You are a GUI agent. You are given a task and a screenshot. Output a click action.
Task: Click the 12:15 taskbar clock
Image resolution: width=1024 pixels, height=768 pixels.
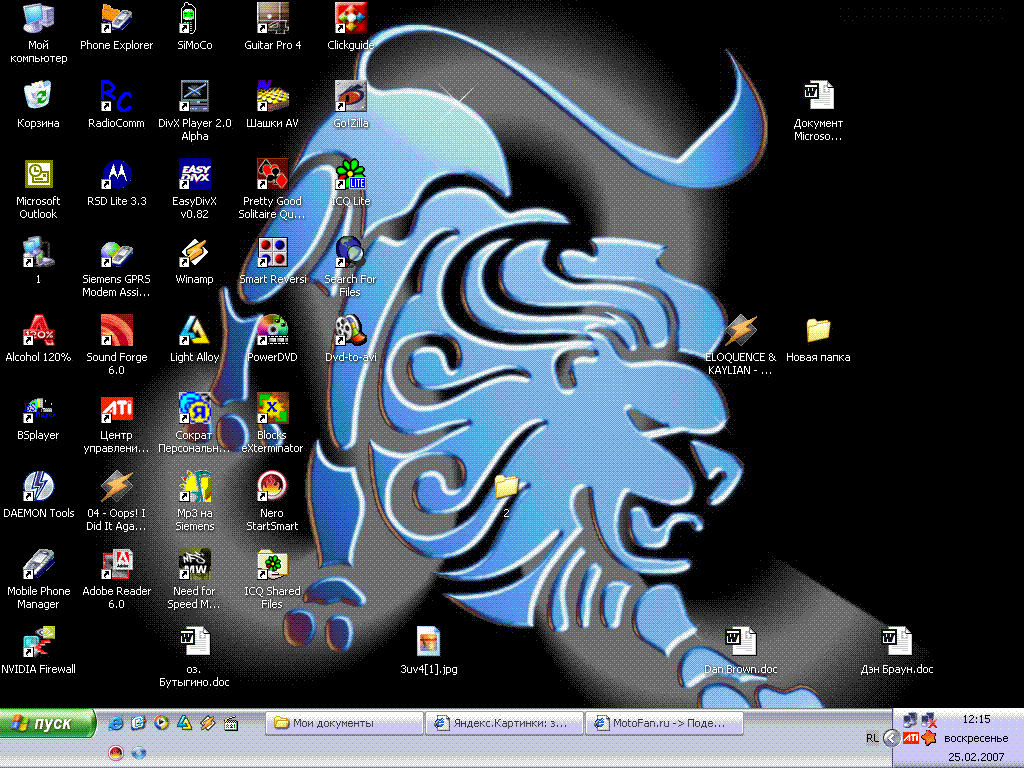[976, 720]
